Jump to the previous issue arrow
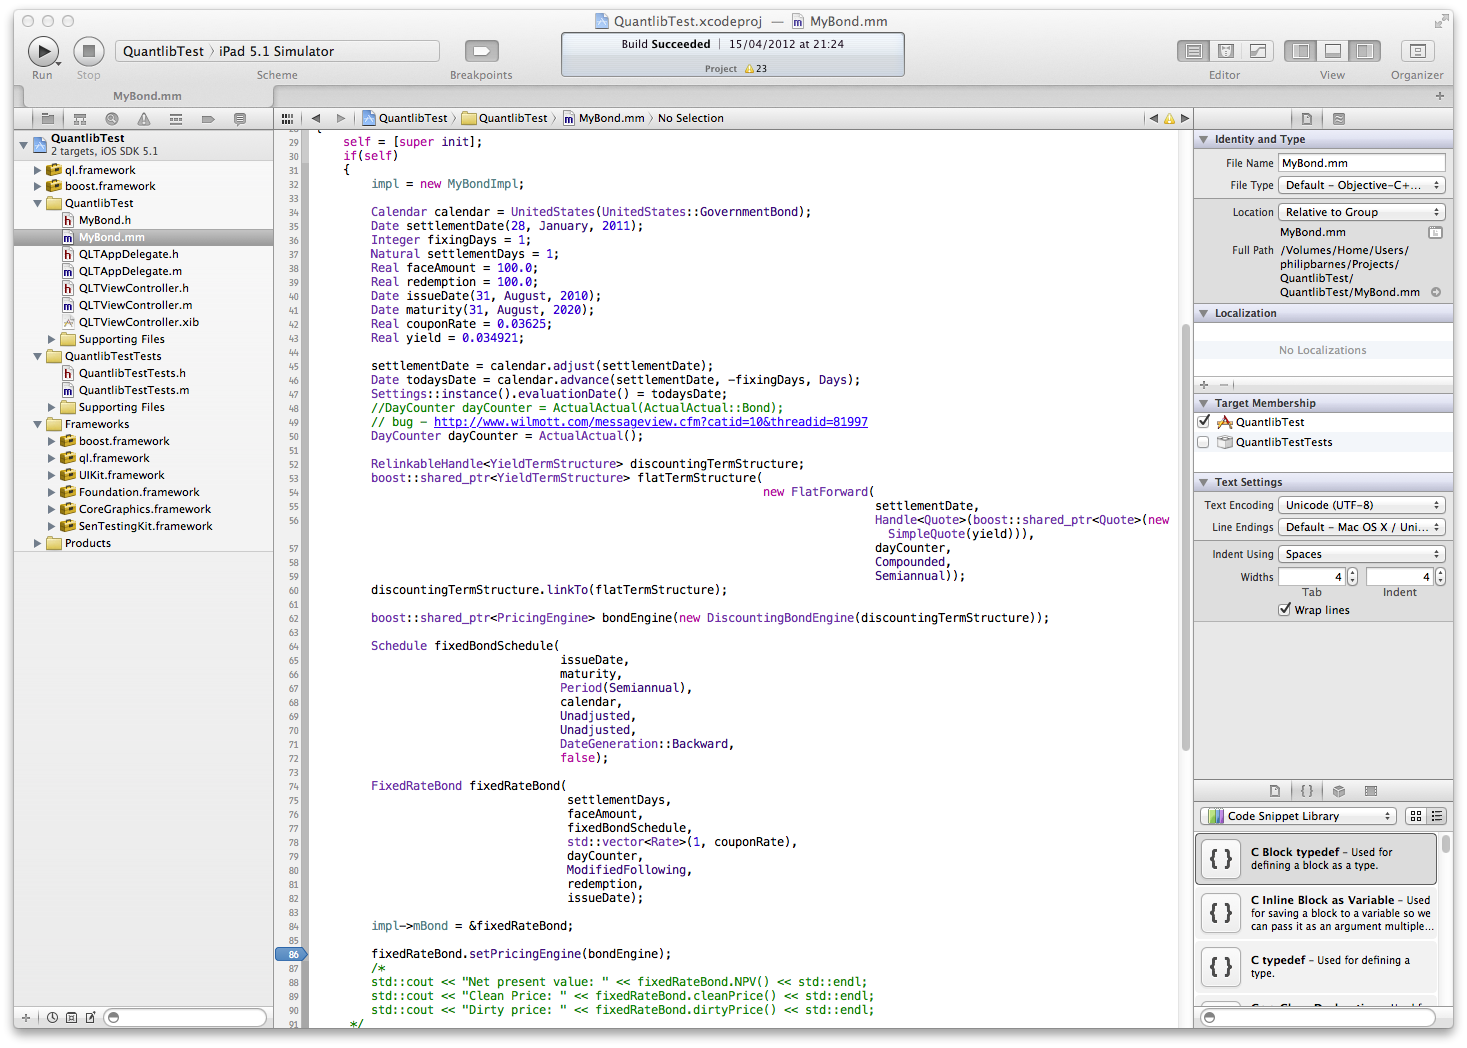Image resolution: width=1467 pixels, height=1048 pixels. (1153, 118)
